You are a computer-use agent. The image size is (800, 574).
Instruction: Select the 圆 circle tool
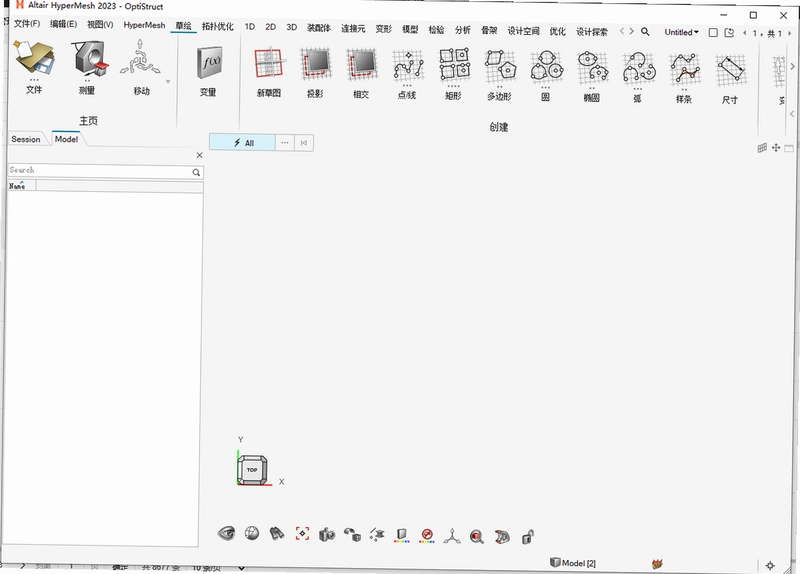[546, 67]
